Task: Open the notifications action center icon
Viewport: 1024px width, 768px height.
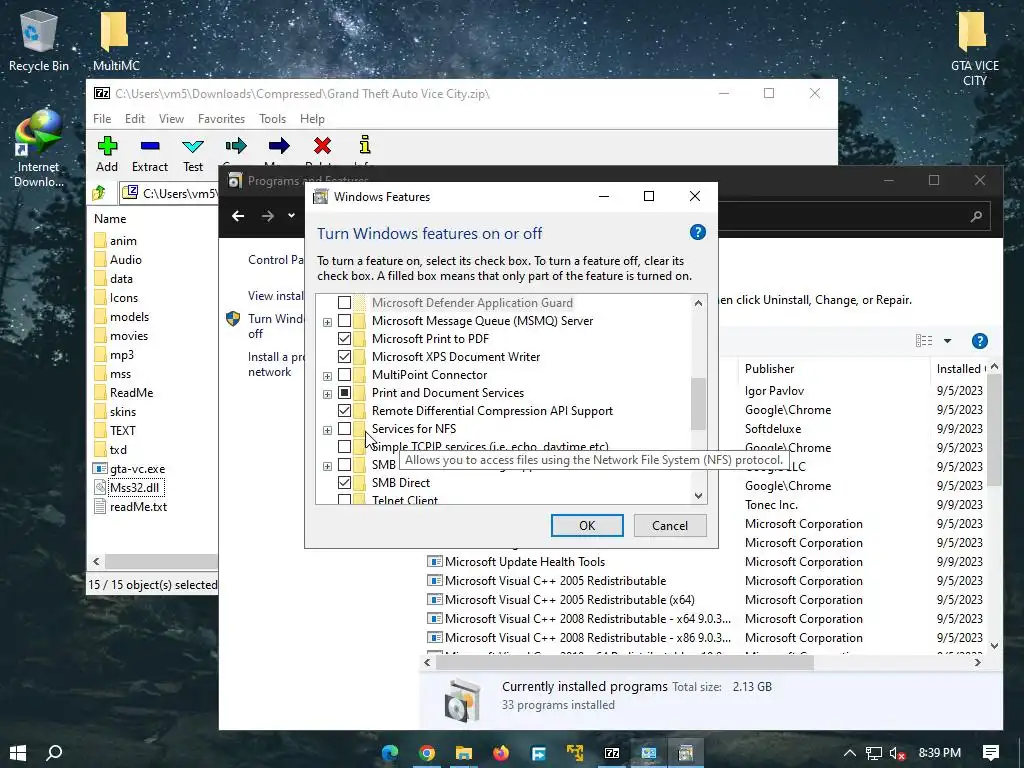Action: pos(991,753)
